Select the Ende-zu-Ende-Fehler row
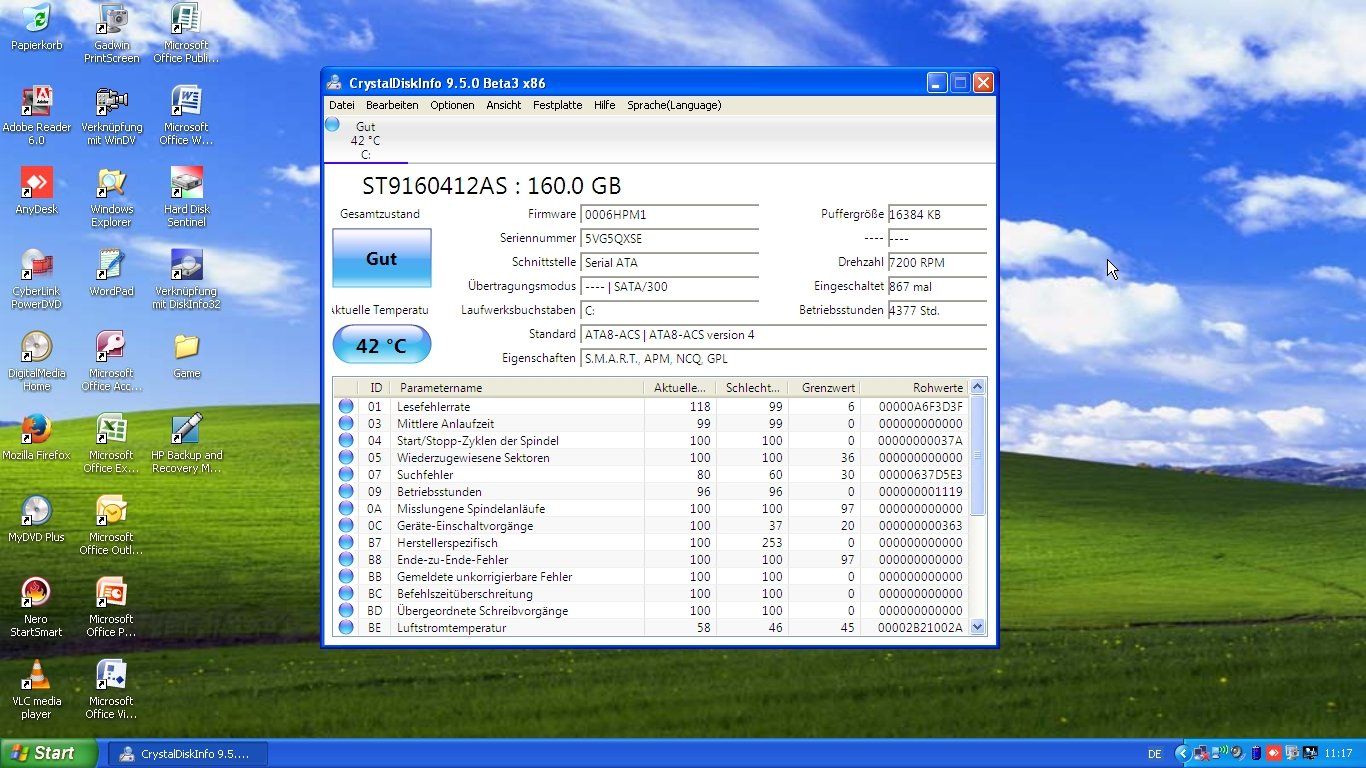The height and width of the screenshot is (768, 1366). tap(651, 559)
